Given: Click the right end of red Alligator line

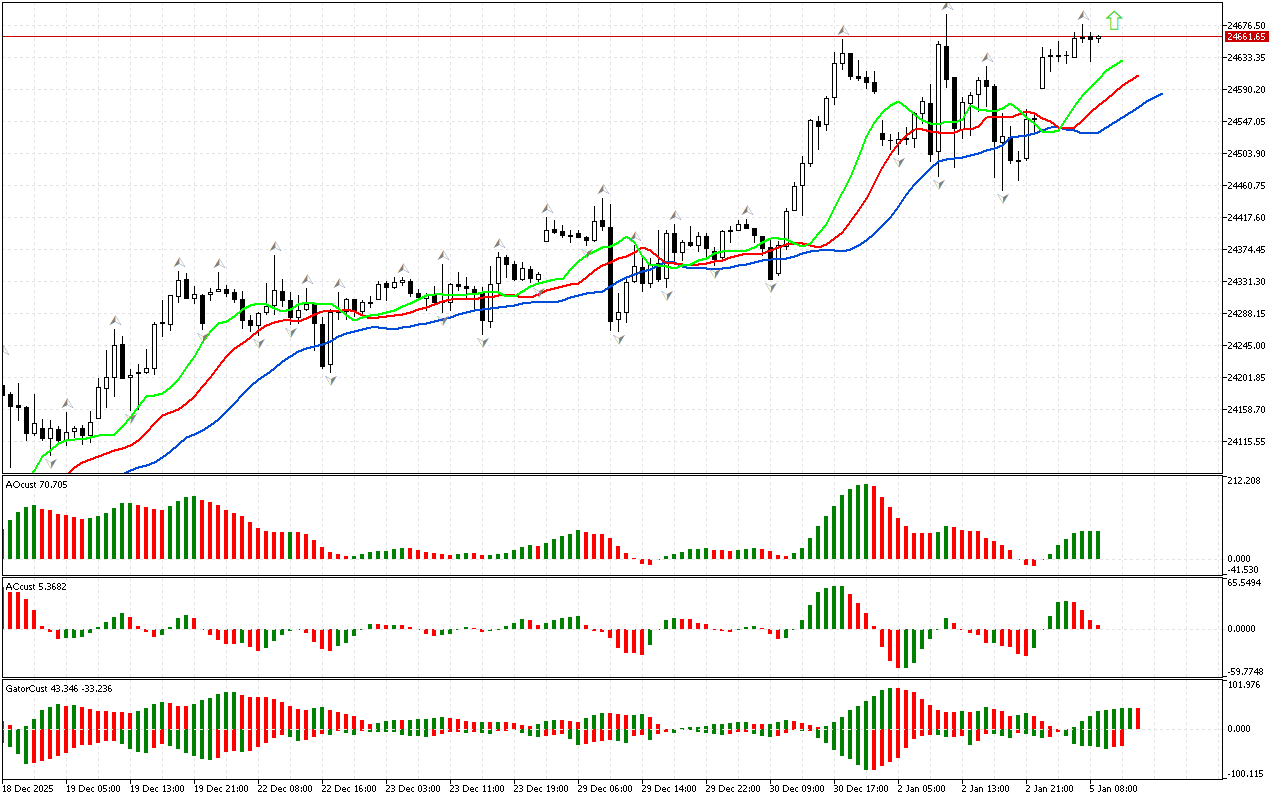Looking at the screenshot, I should tap(1137, 76).
